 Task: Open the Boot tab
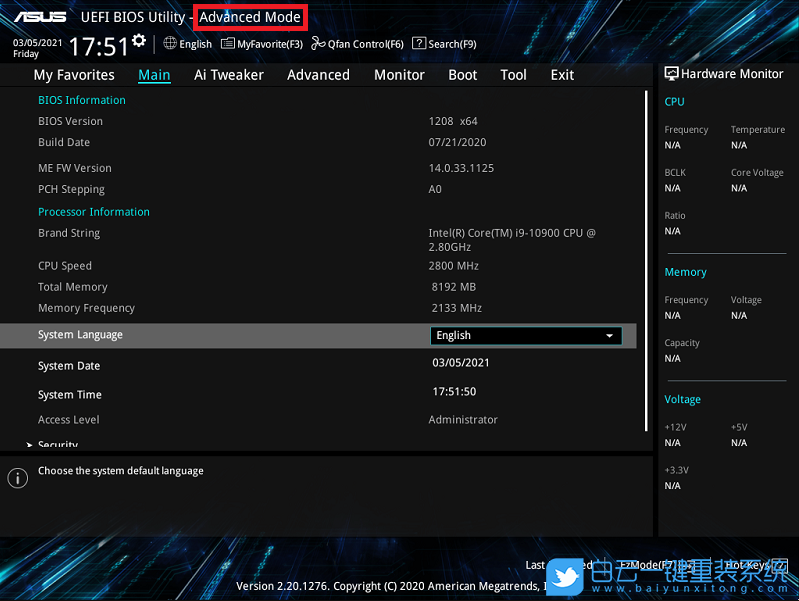click(462, 75)
